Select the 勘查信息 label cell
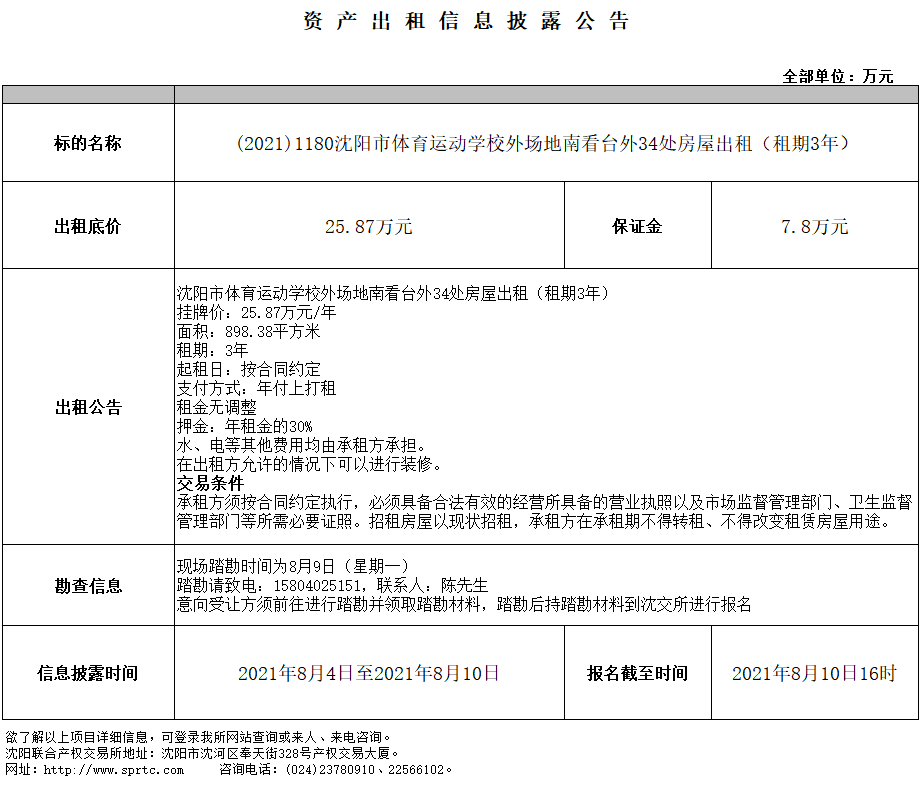 pyautogui.click(x=88, y=586)
